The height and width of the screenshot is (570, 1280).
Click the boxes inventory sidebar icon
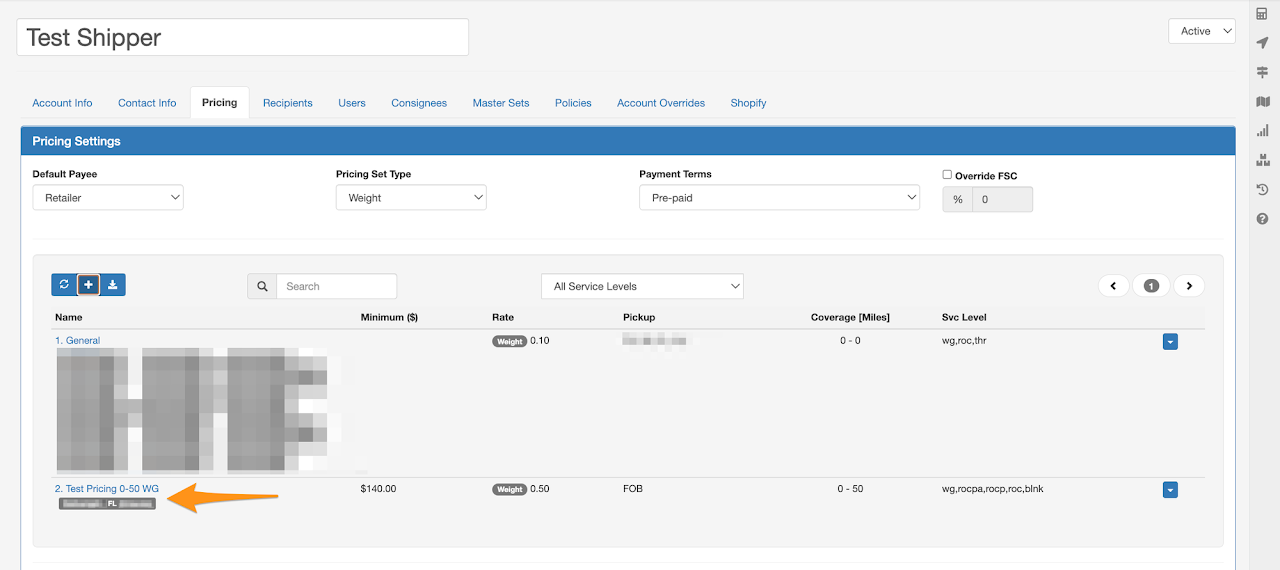[x=1262, y=160]
